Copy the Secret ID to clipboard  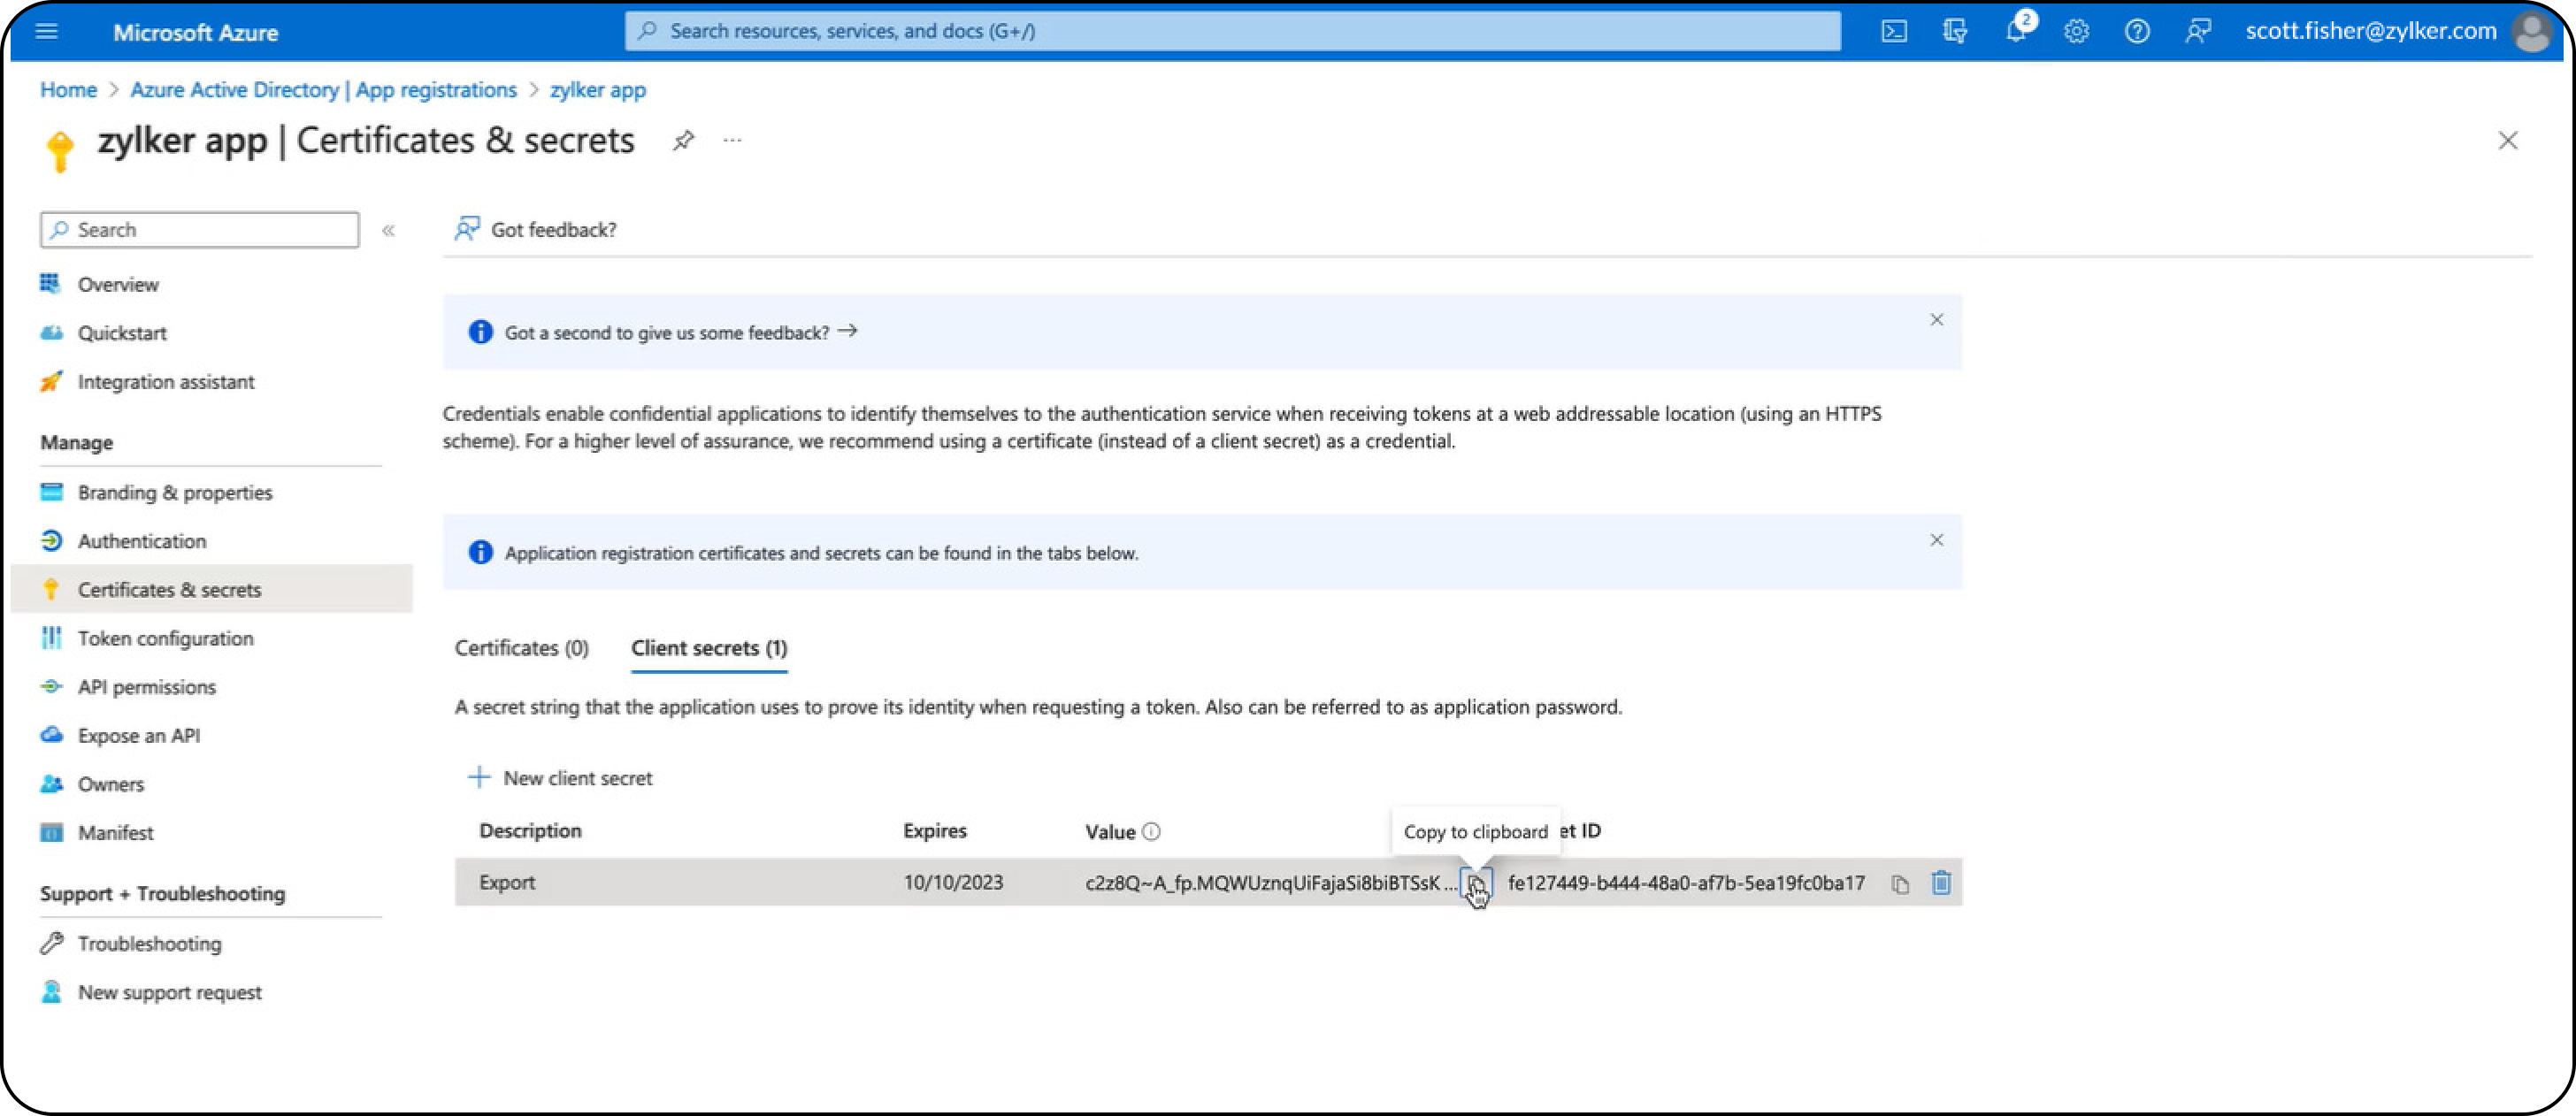tap(1900, 884)
